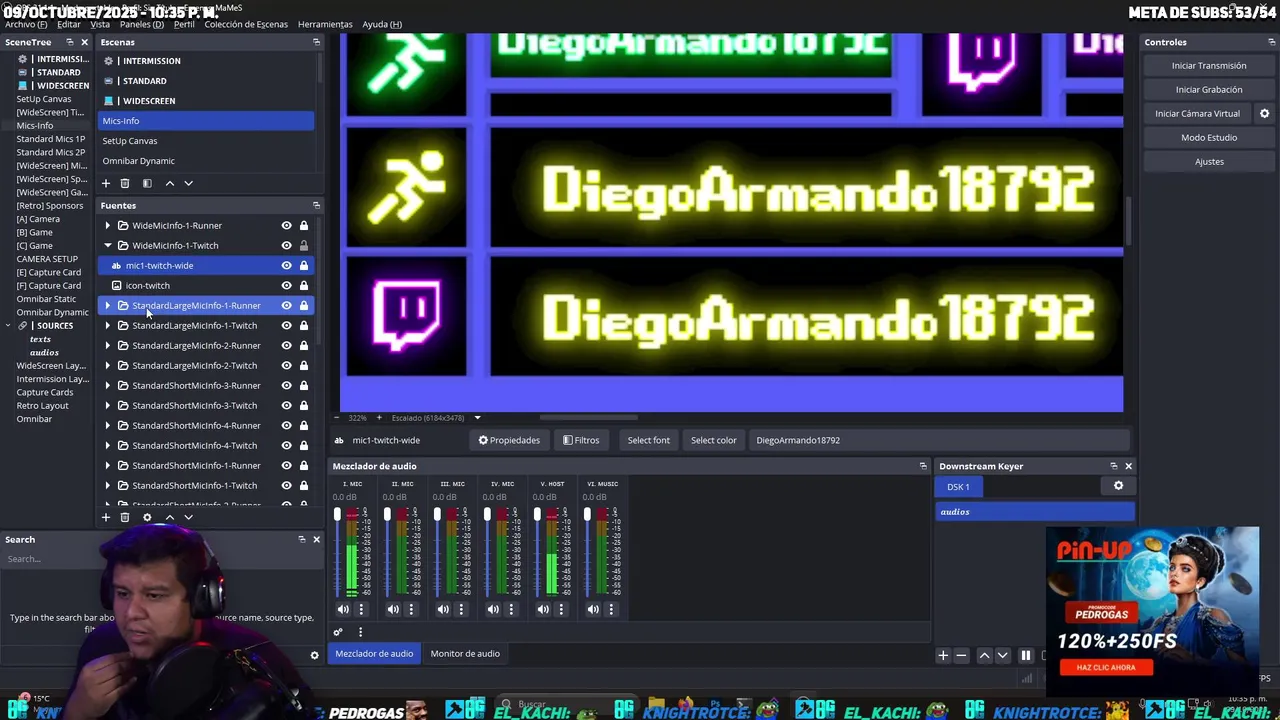
Task: Open the Herramientas menu
Action: click(325, 24)
